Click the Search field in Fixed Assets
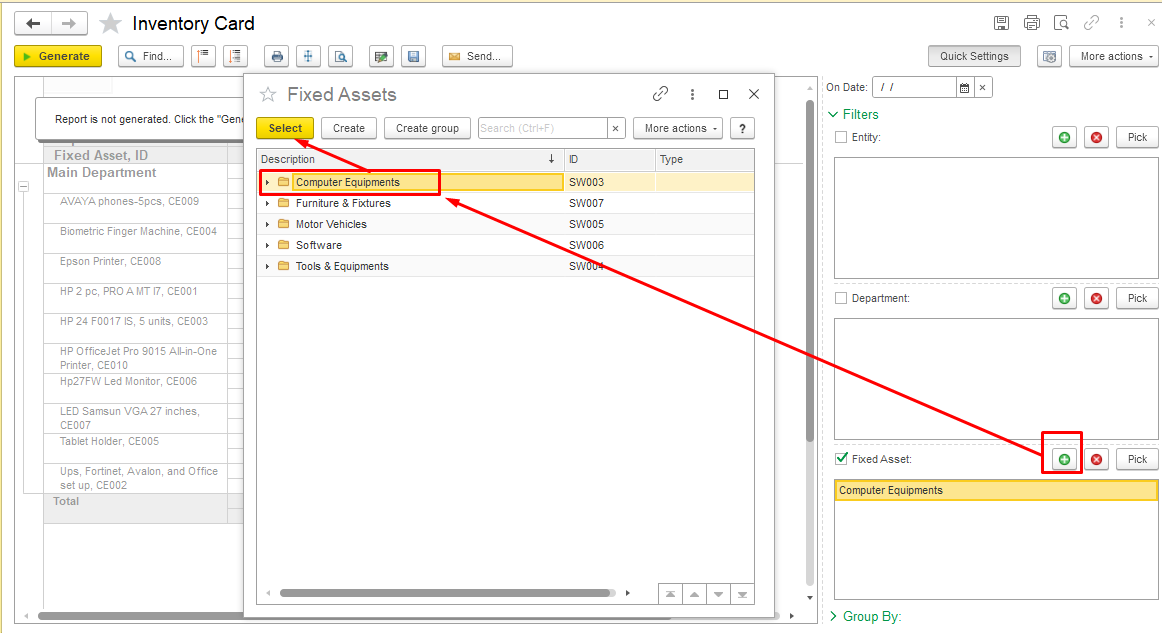 point(541,128)
